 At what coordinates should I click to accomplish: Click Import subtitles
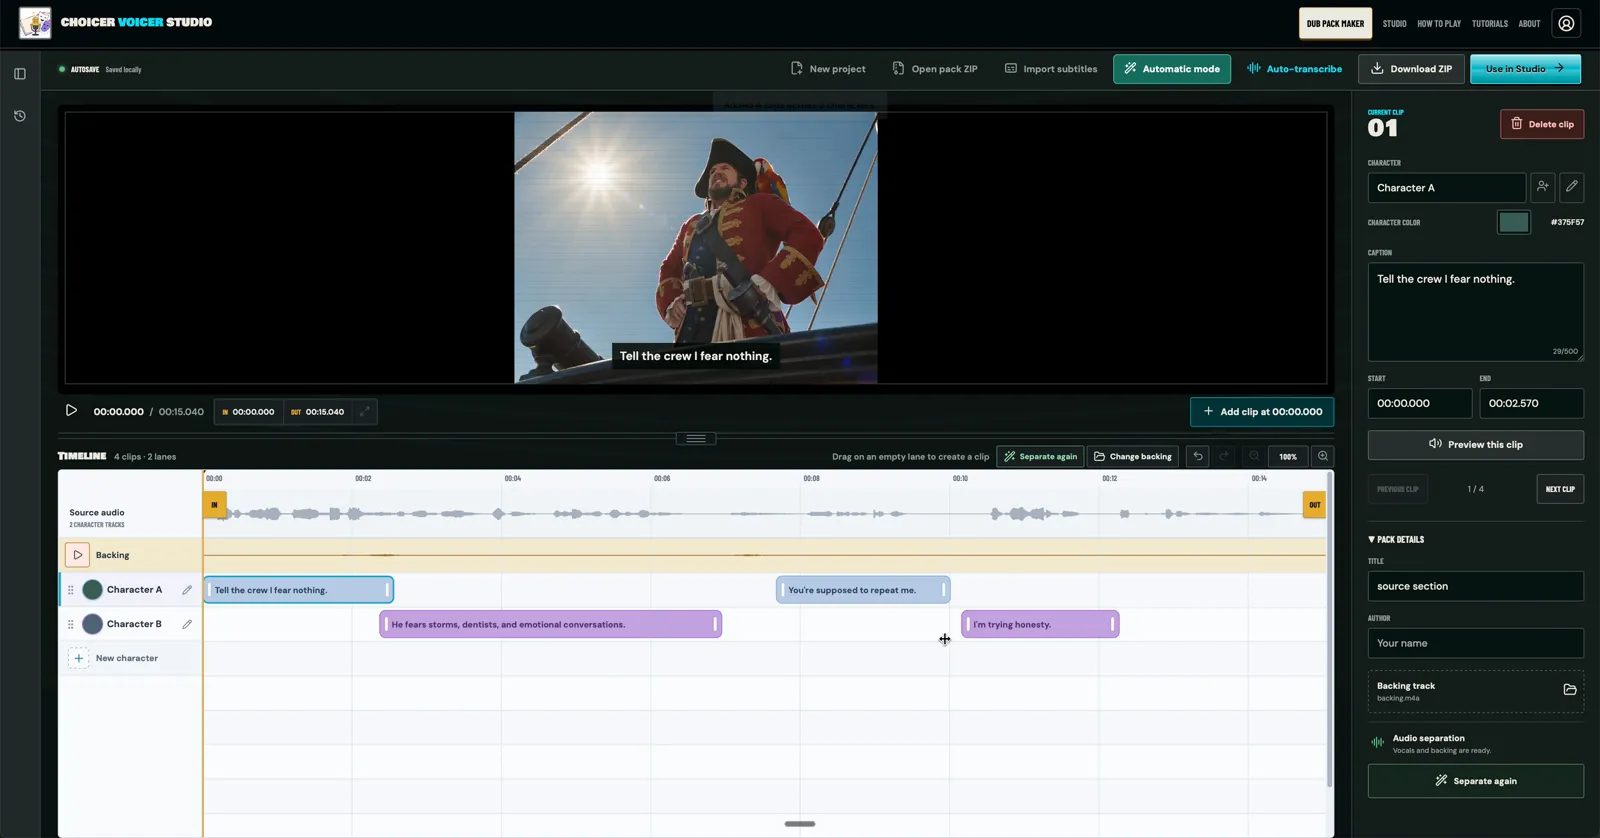(x=1050, y=69)
